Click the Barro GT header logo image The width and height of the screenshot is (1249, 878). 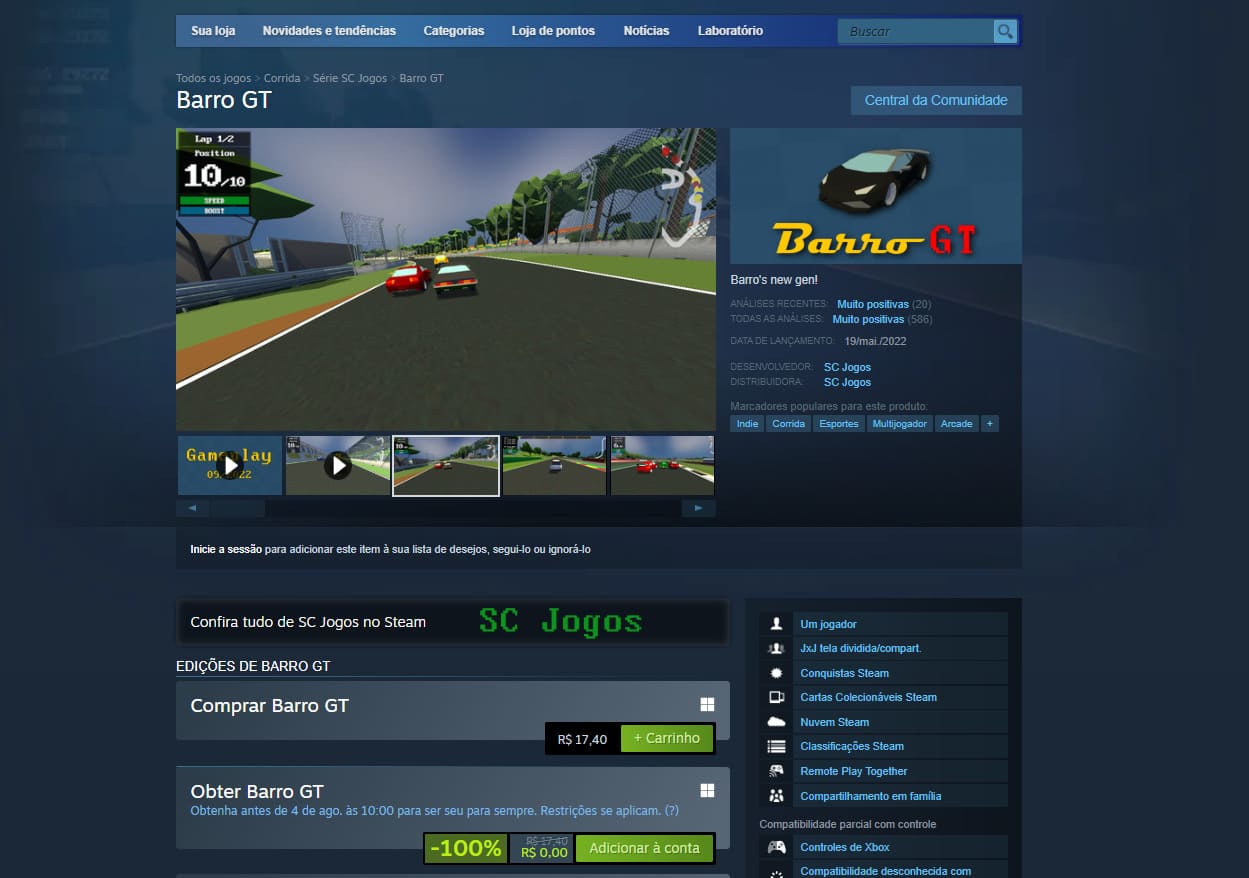(876, 196)
